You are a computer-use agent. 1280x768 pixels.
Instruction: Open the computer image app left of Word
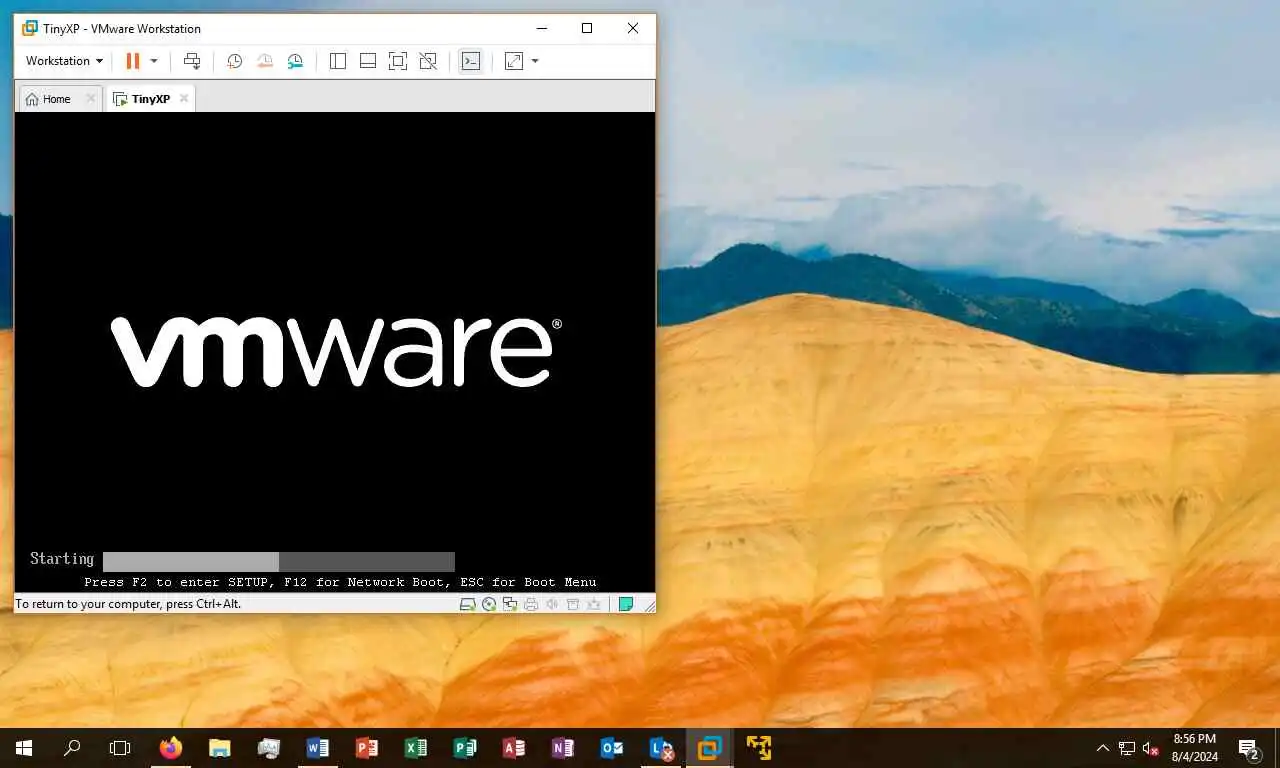point(269,748)
